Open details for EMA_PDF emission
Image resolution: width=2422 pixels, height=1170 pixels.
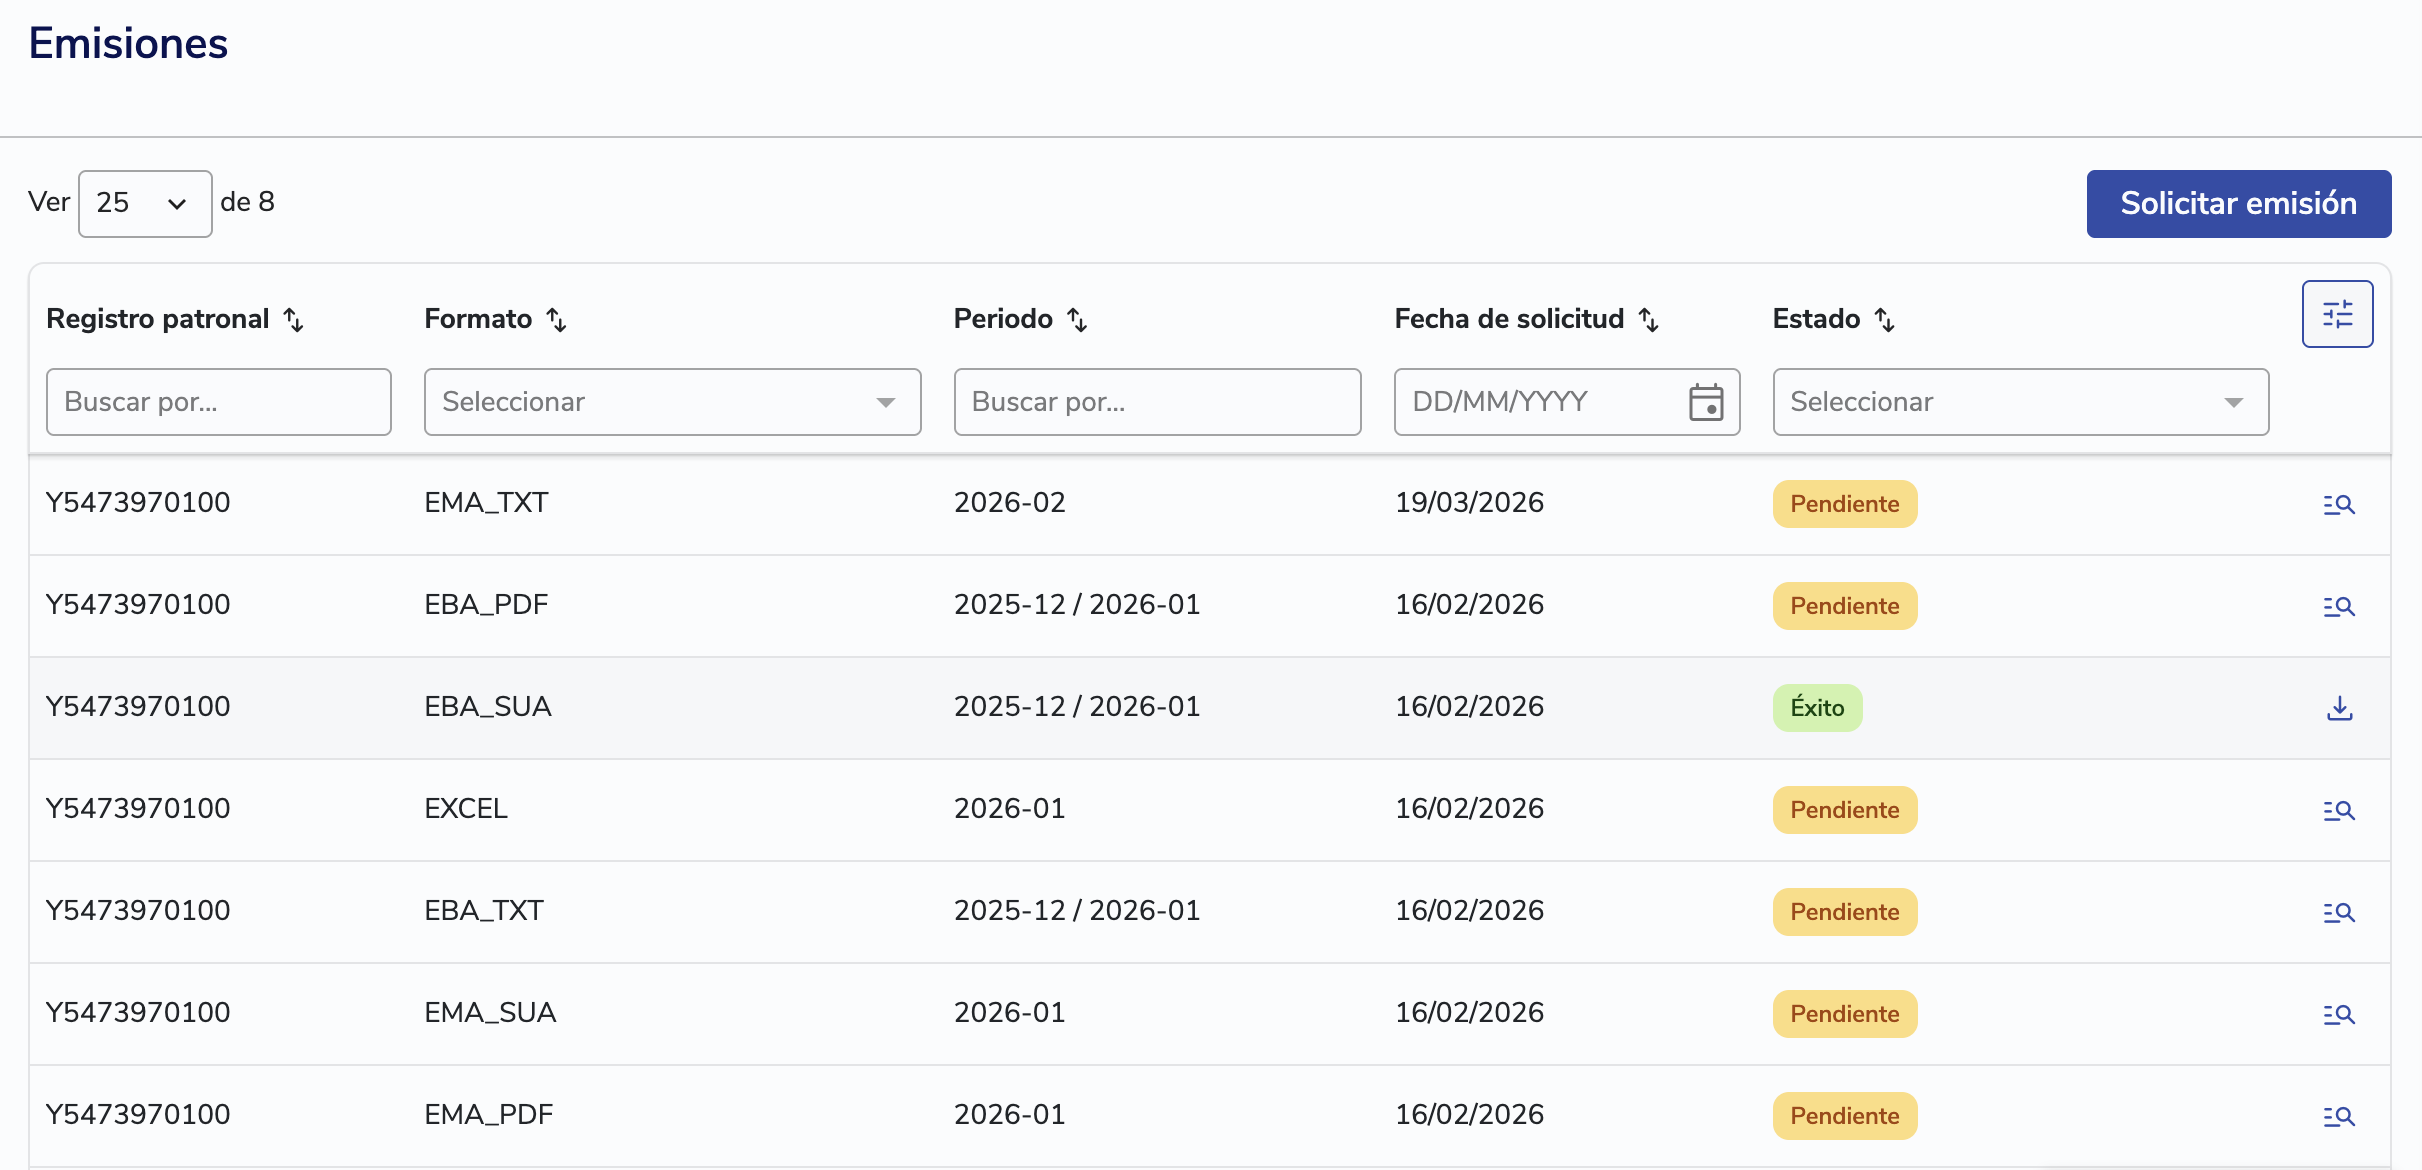2338,1117
